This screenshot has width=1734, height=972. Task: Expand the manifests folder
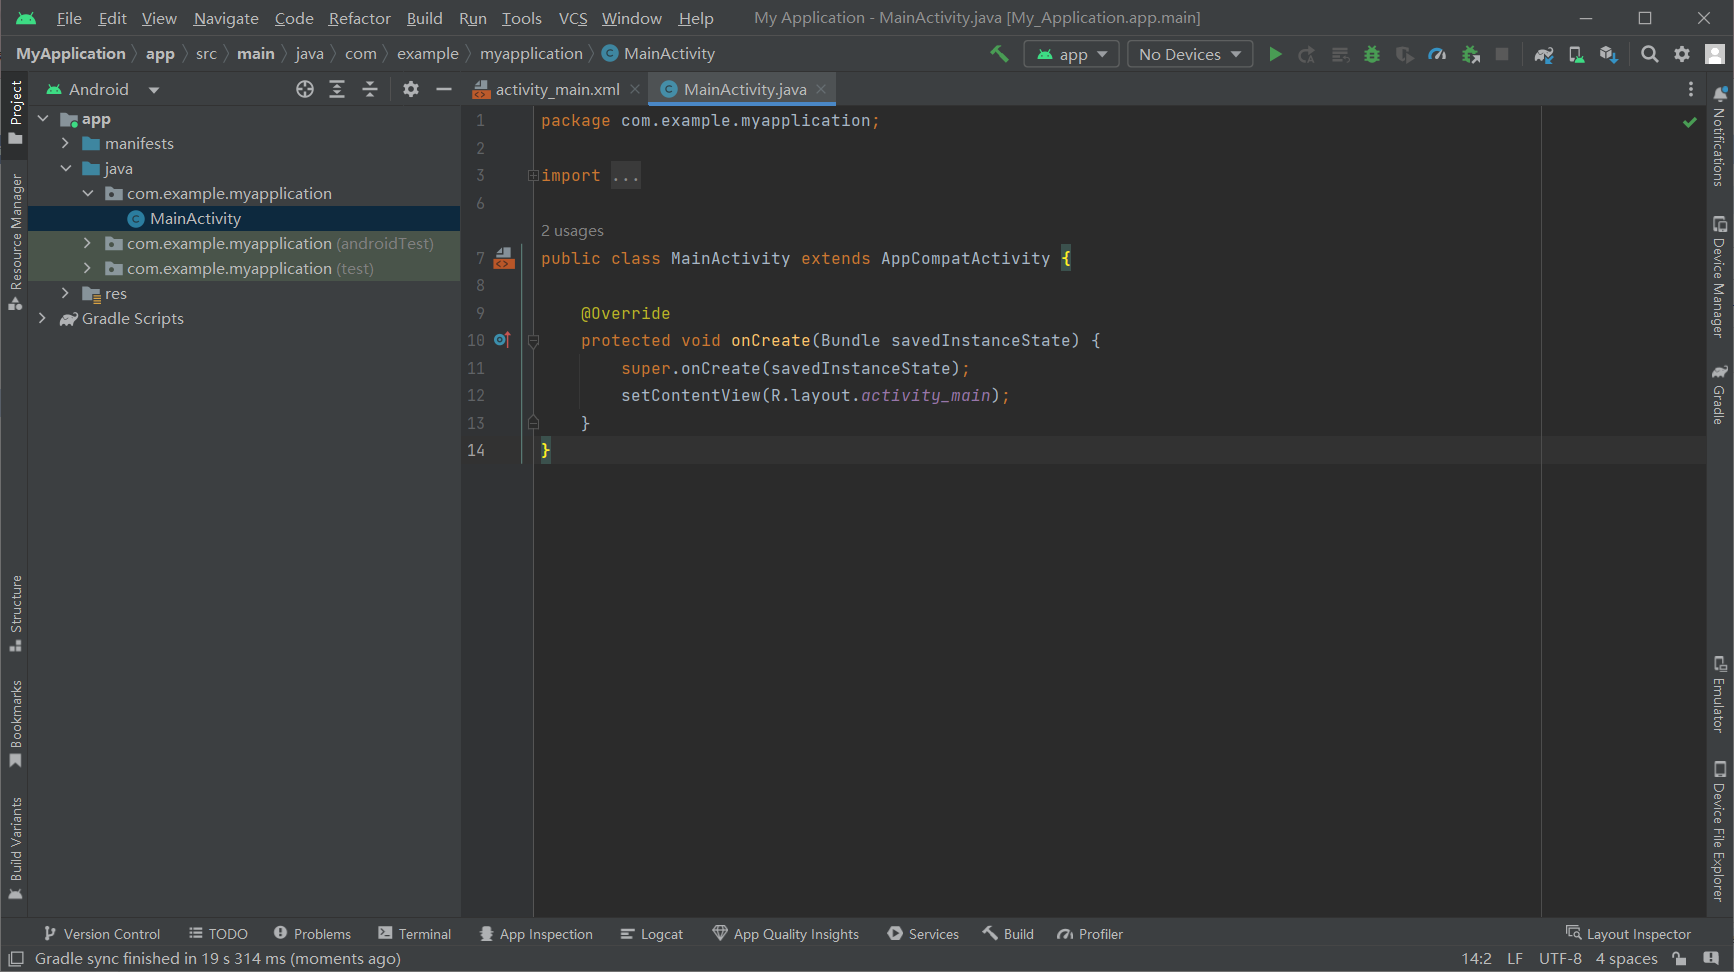65,144
